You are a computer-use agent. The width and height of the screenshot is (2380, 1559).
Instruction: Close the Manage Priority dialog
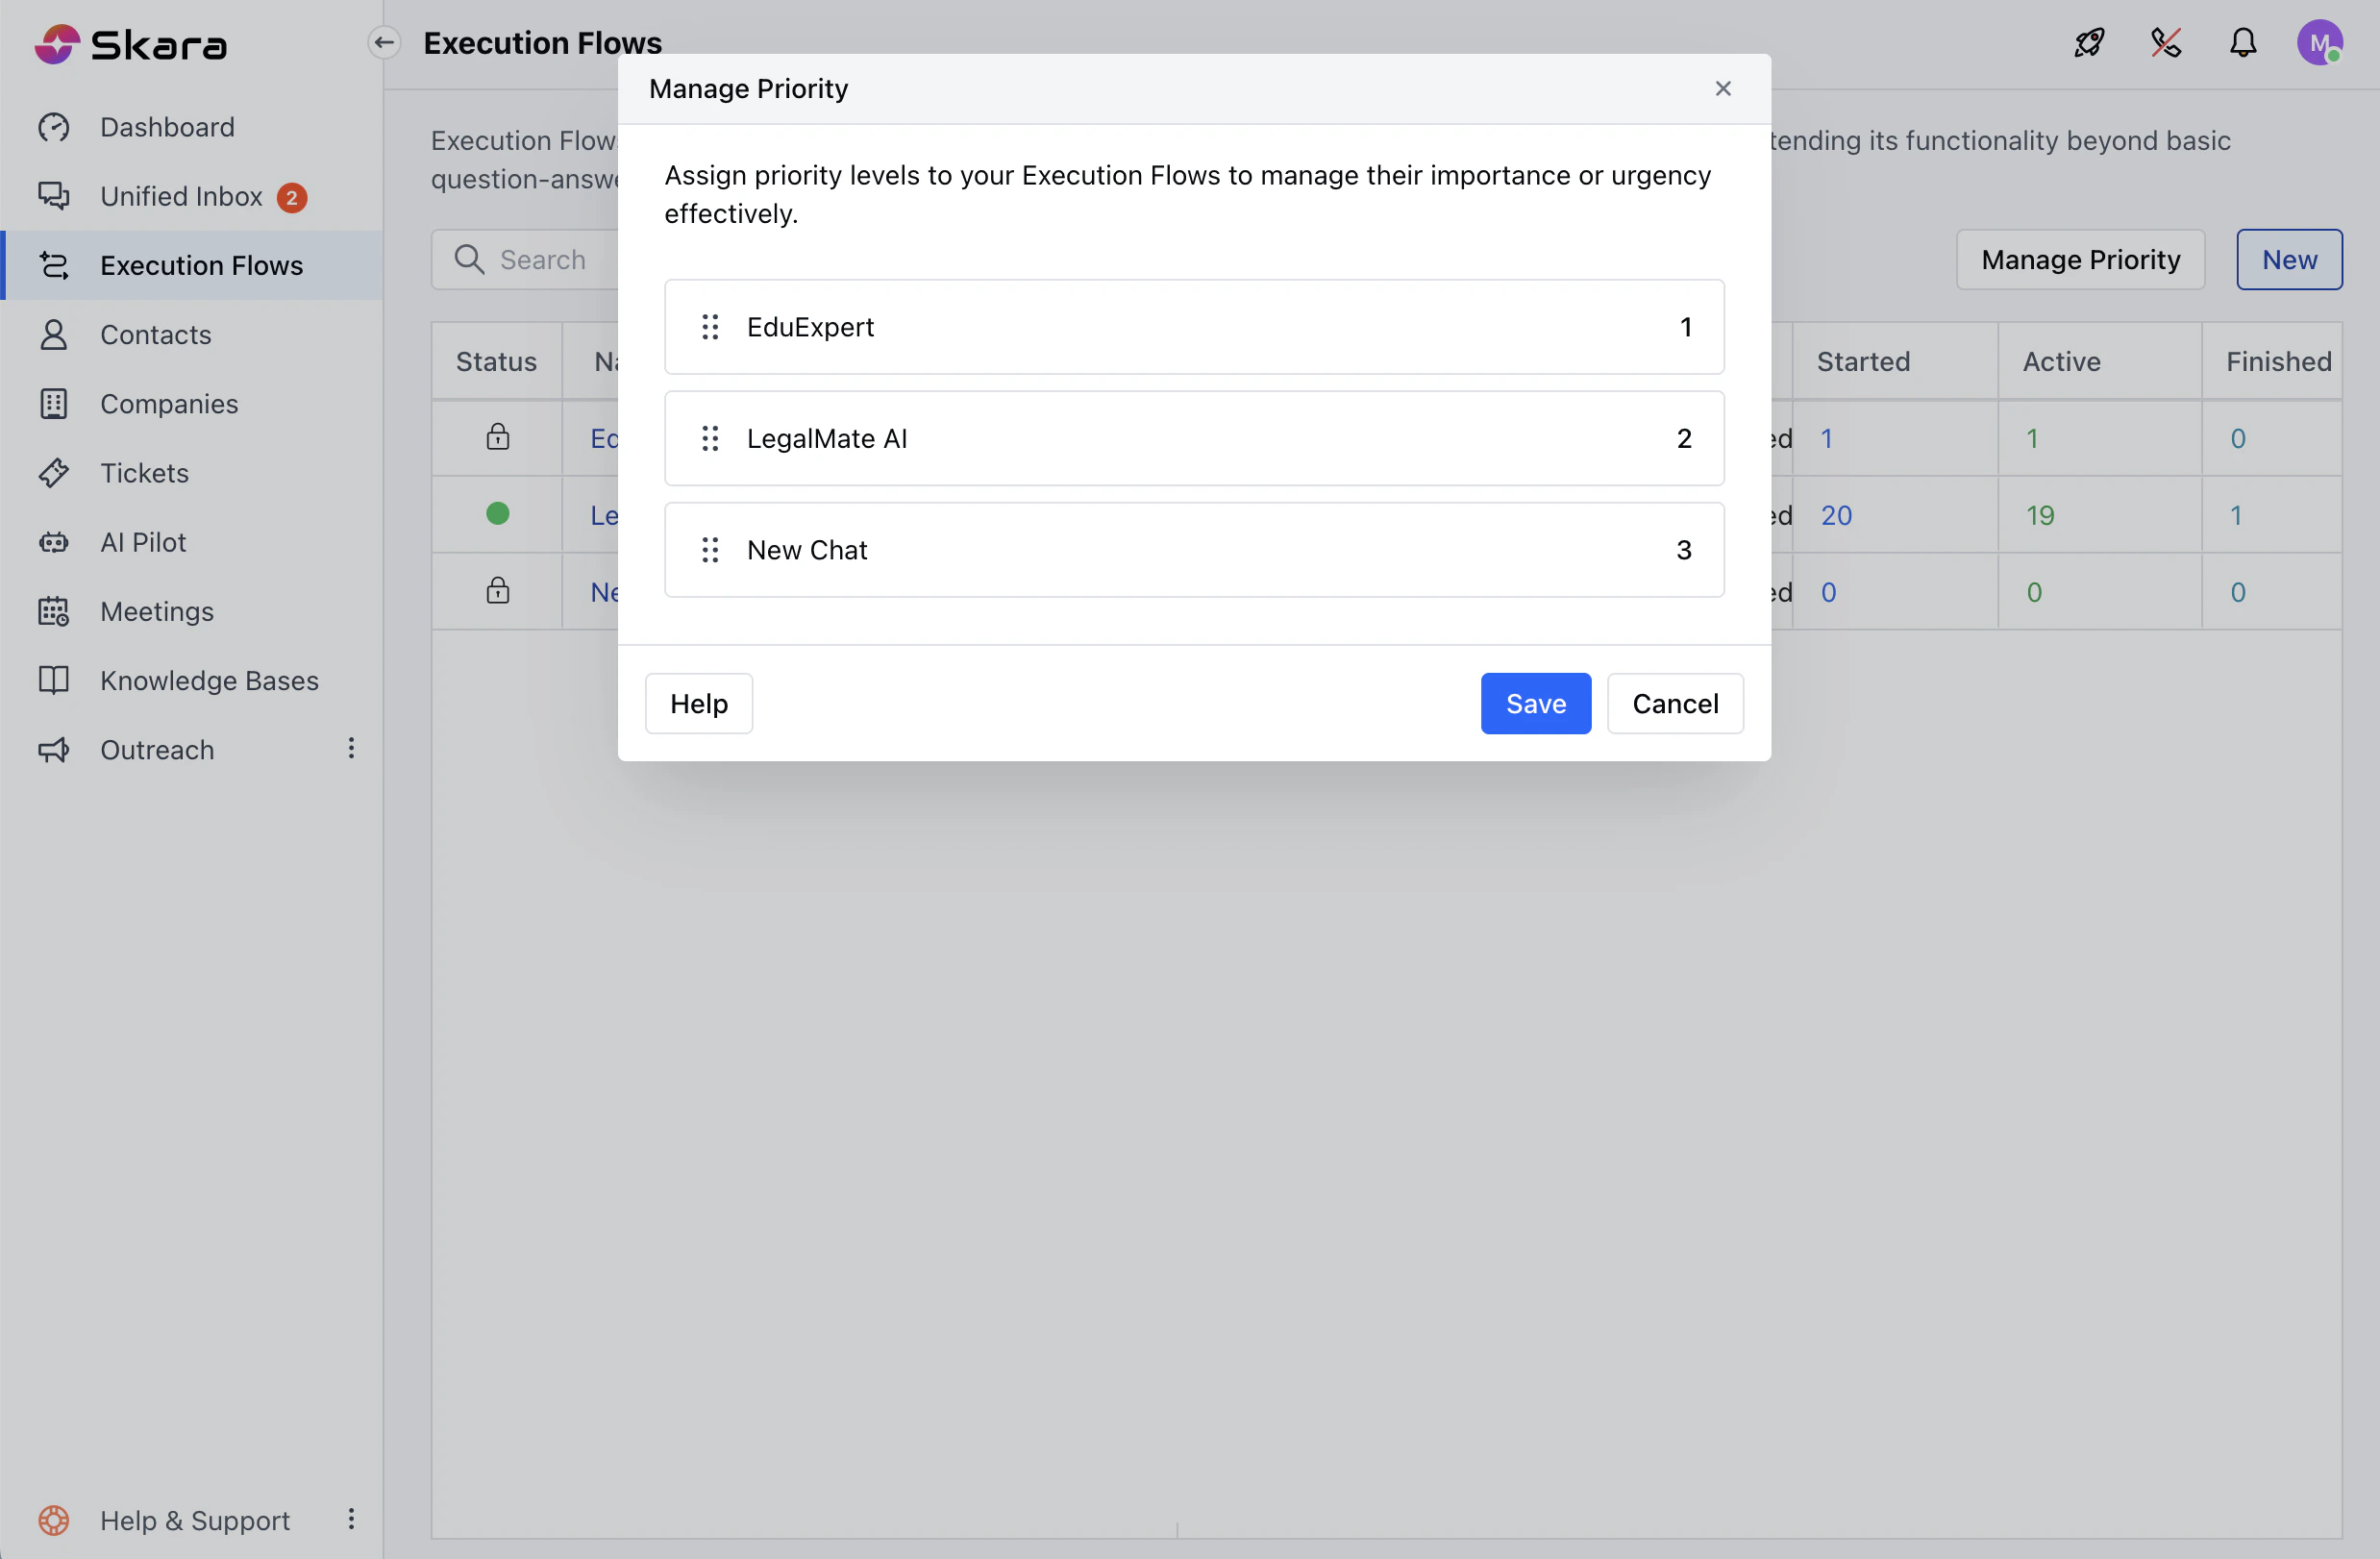[1722, 89]
